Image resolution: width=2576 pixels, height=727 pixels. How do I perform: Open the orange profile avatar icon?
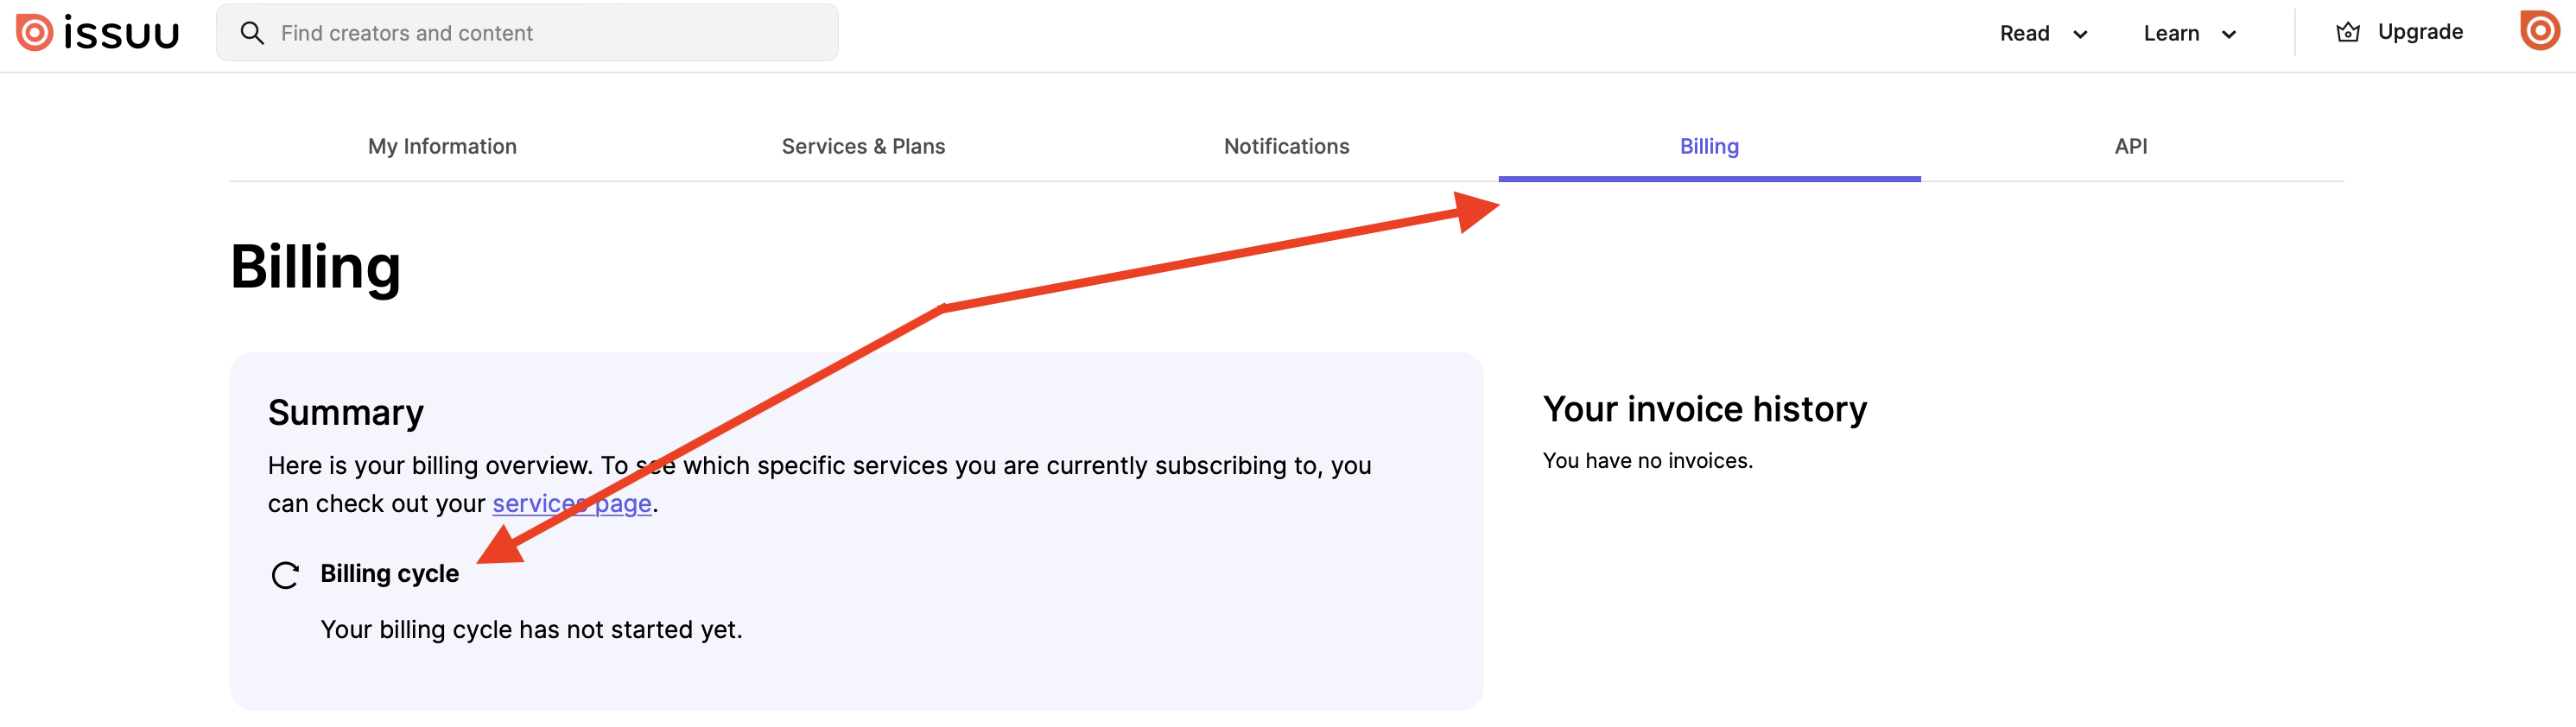click(2539, 31)
